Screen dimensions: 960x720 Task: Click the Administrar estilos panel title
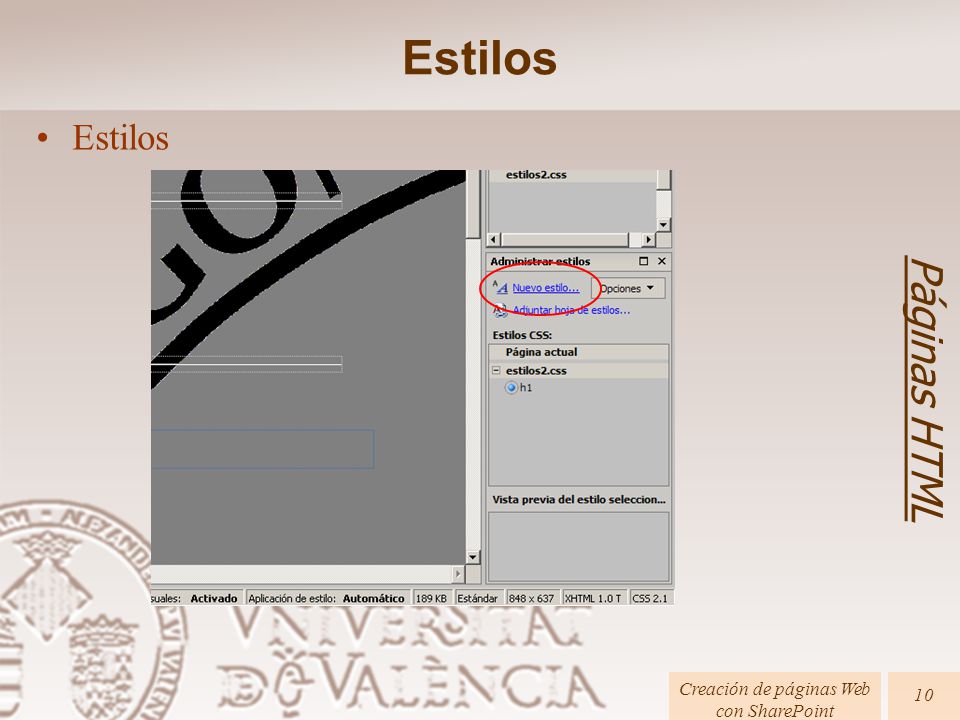tap(540, 261)
